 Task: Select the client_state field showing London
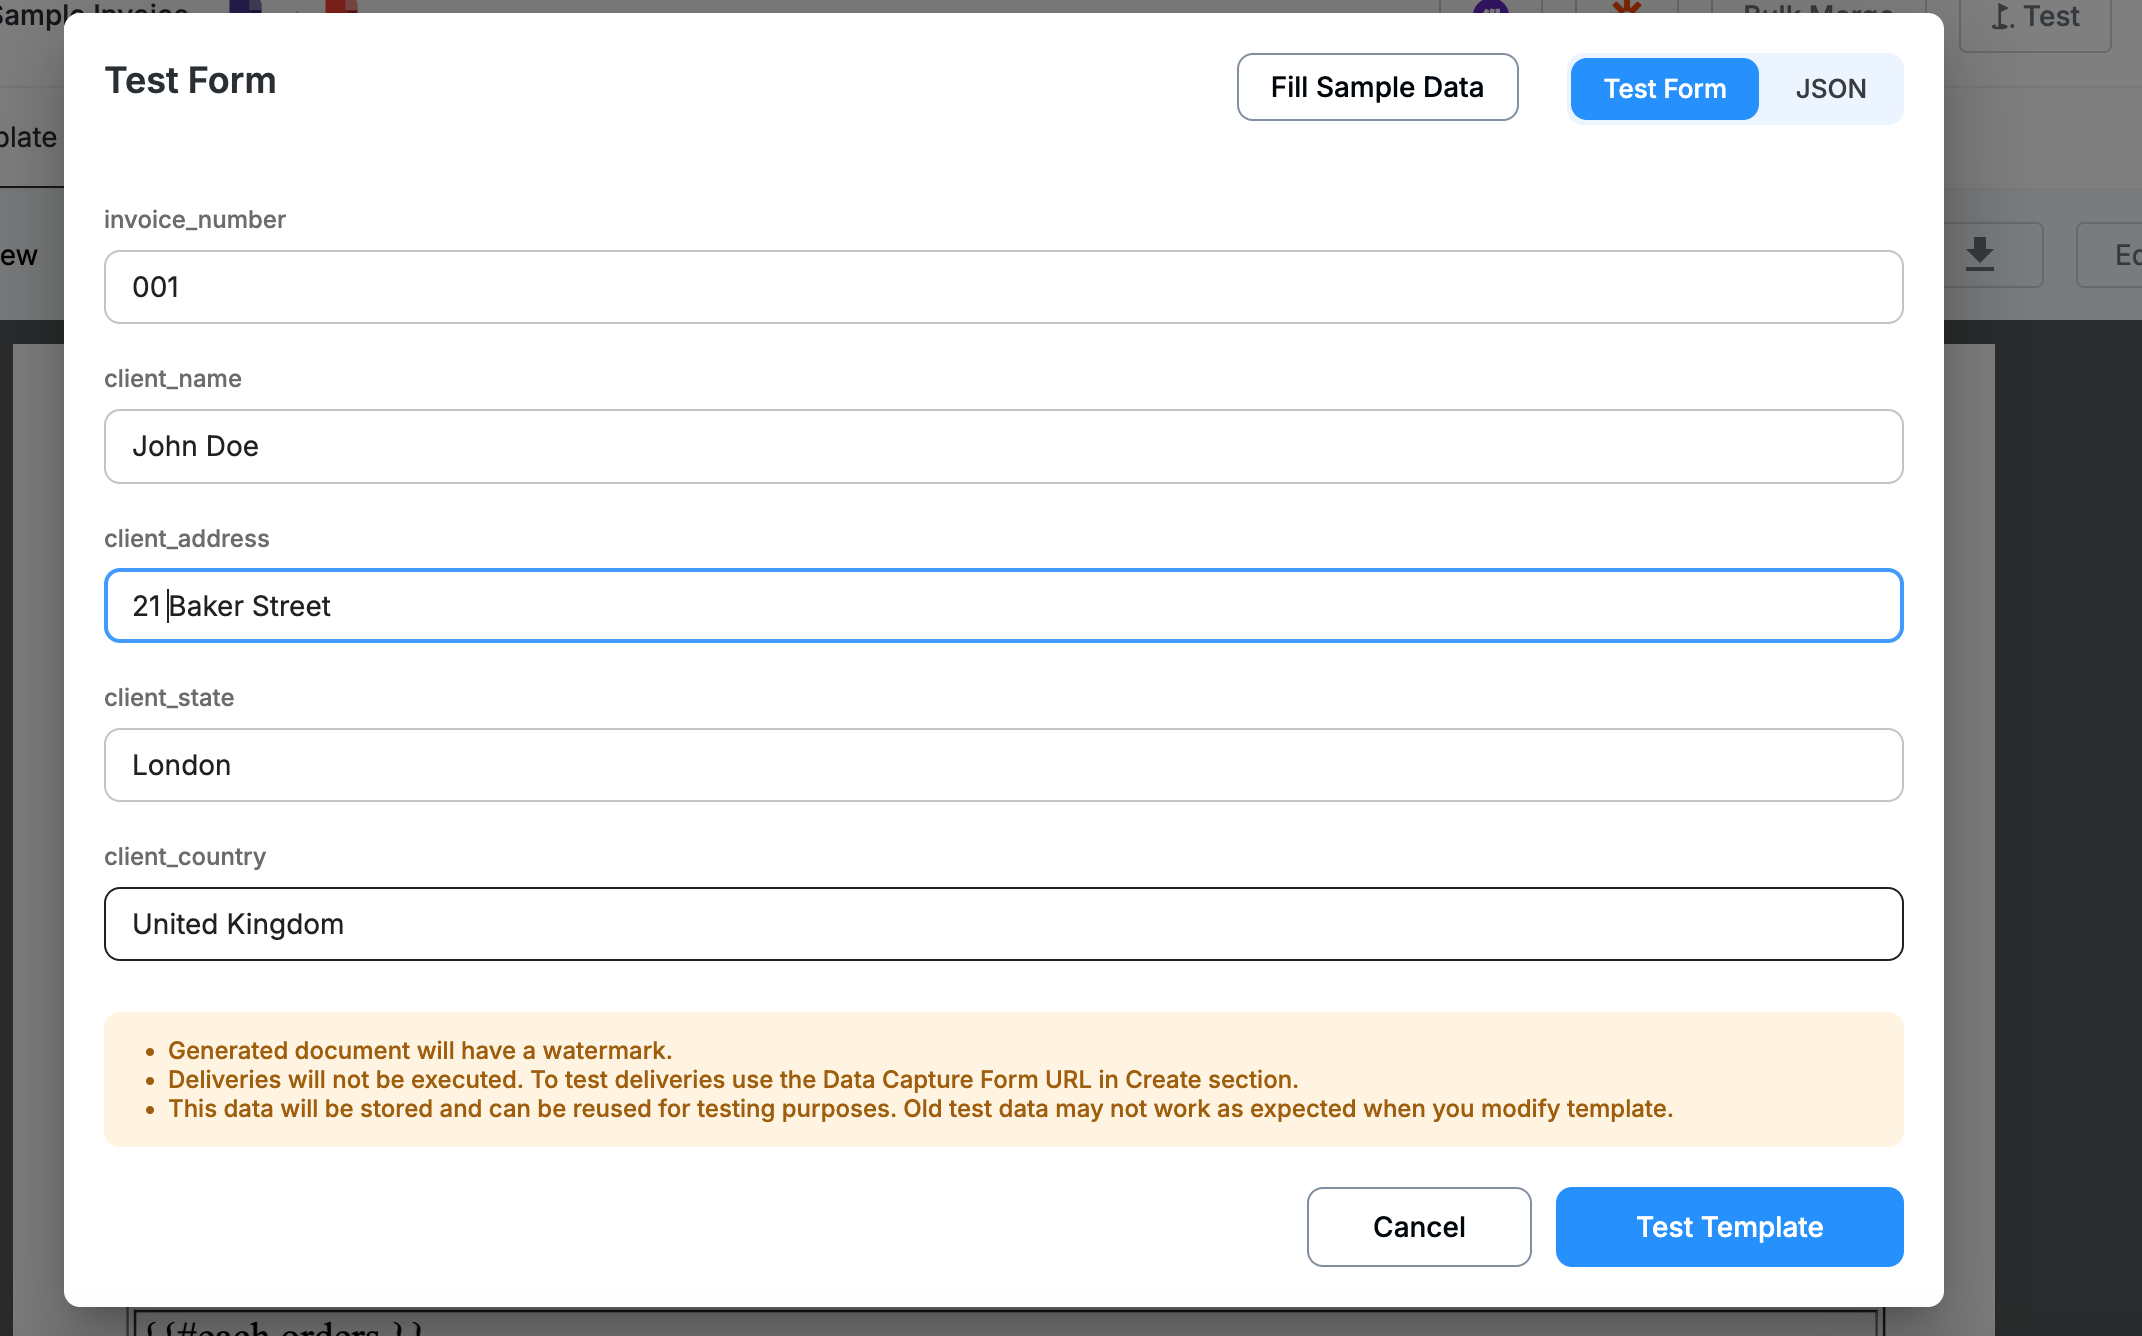click(x=1003, y=765)
